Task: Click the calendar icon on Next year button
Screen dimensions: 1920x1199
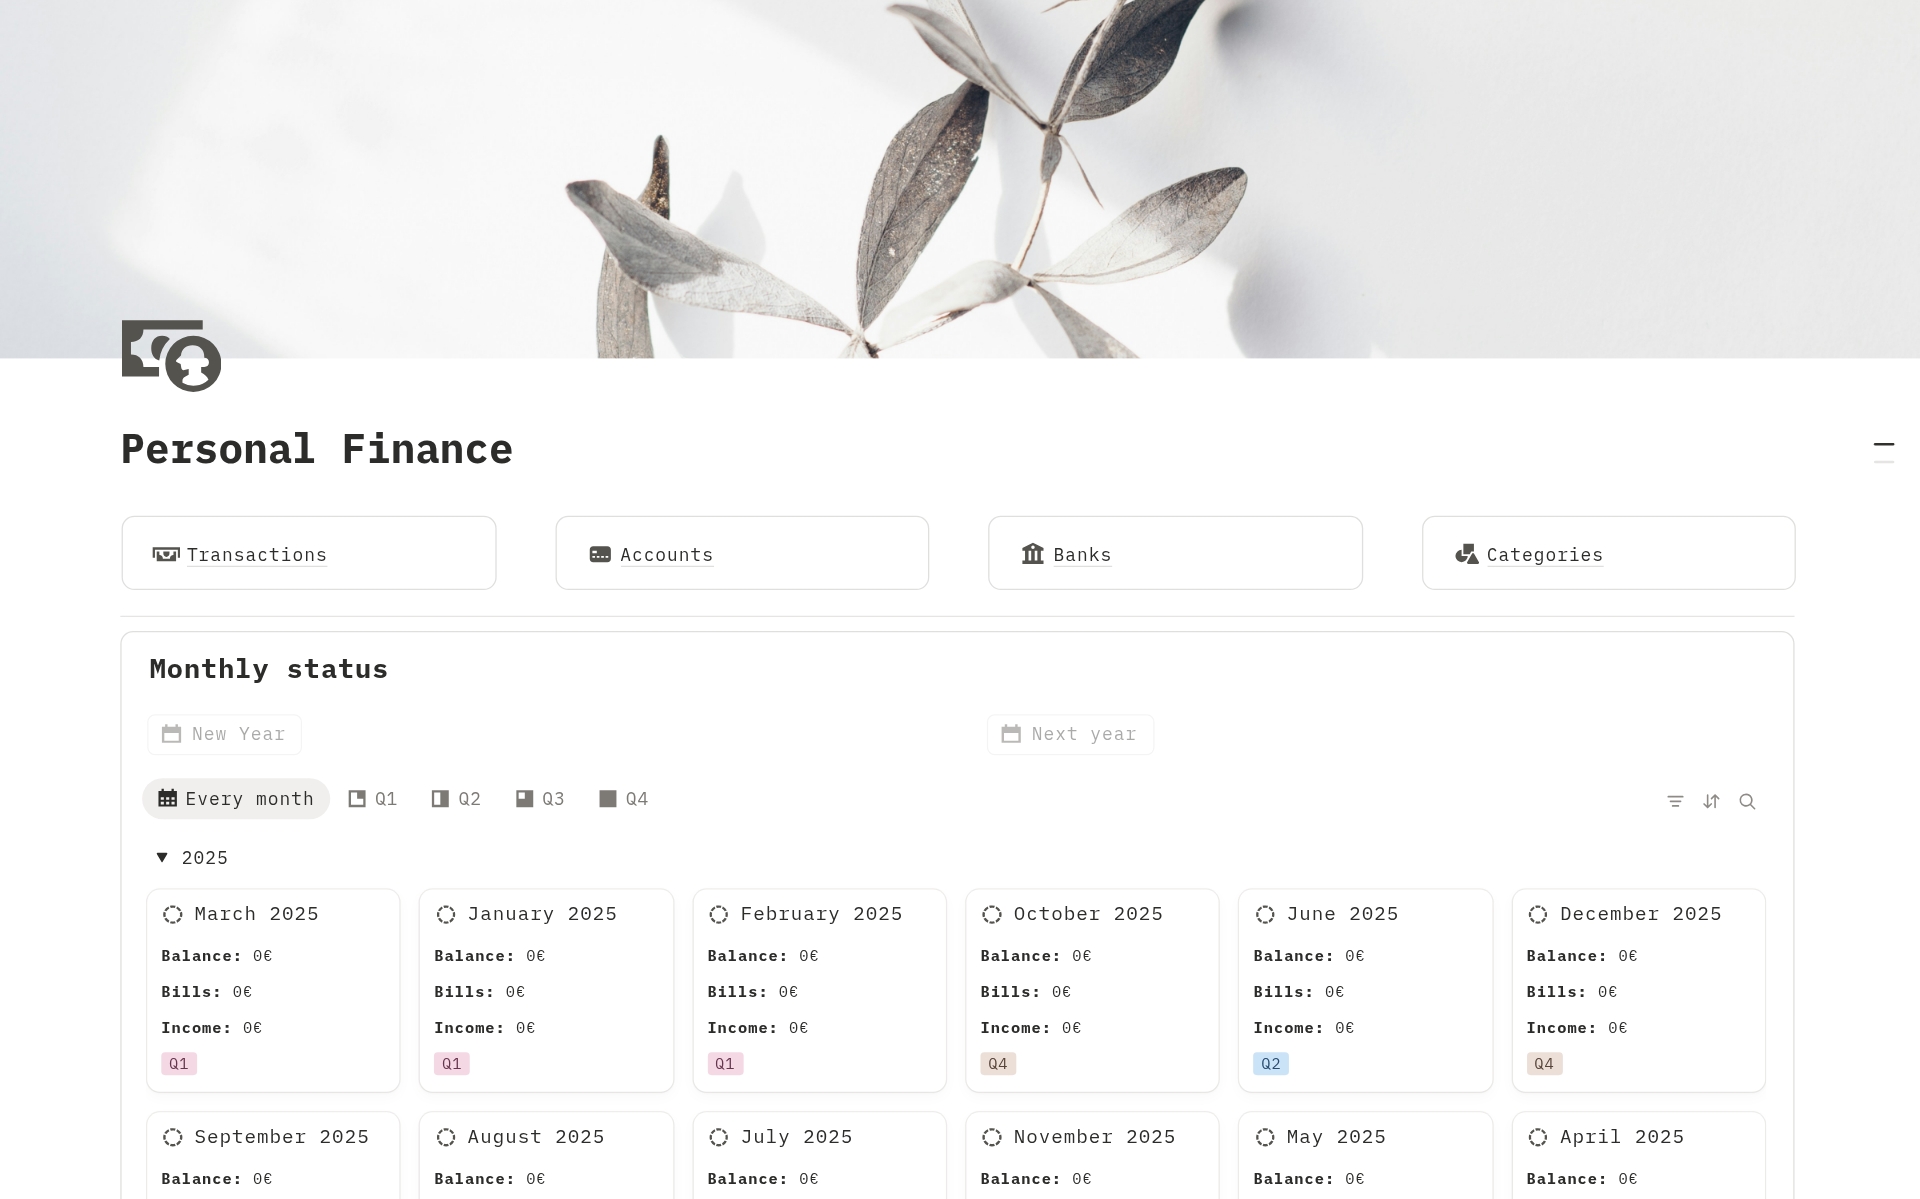Action: coord(1011,734)
